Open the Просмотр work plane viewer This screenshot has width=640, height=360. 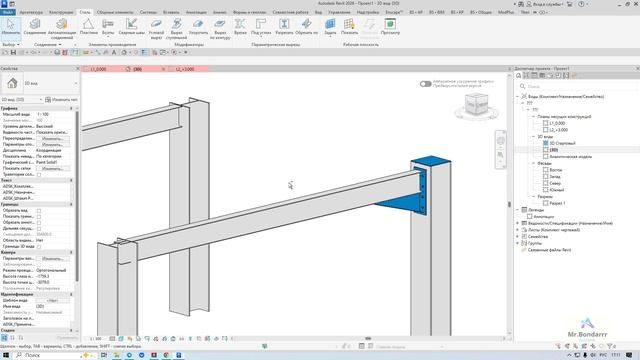point(390,27)
